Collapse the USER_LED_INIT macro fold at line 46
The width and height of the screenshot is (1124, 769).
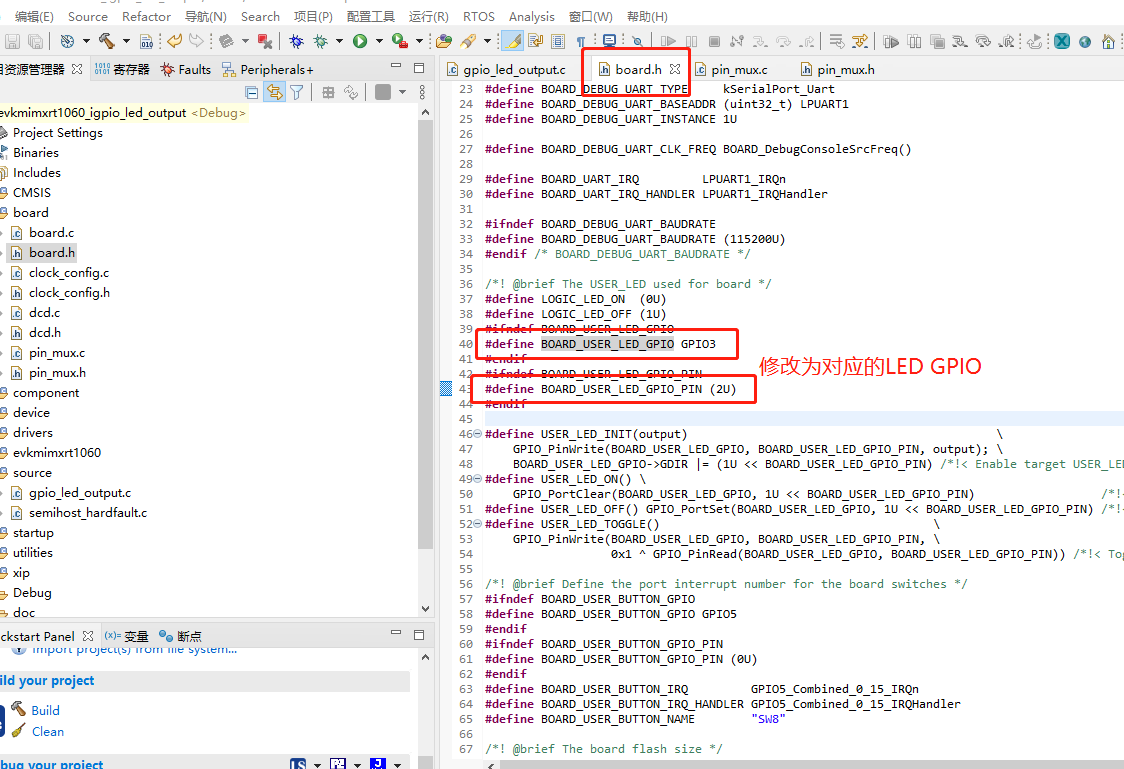(x=478, y=434)
